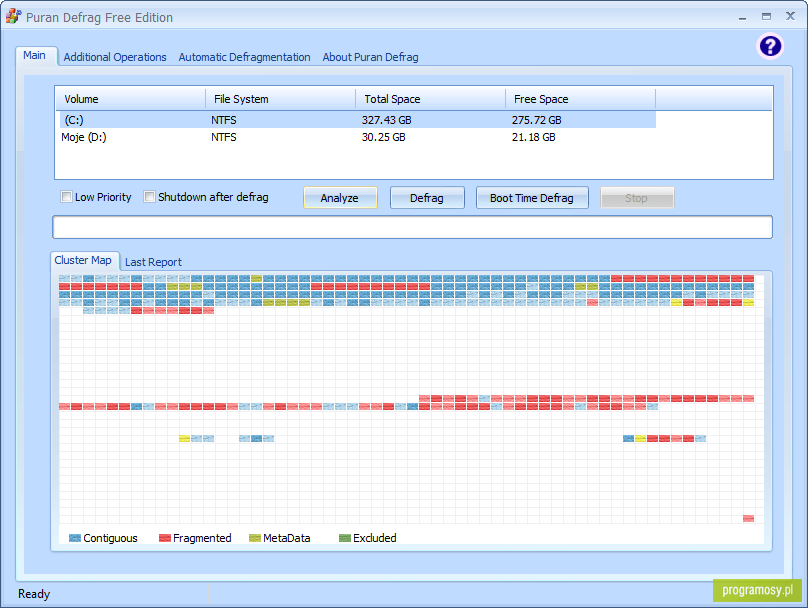808x608 pixels.
Task: Click the MetaData legend label
Action: tap(287, 538)
